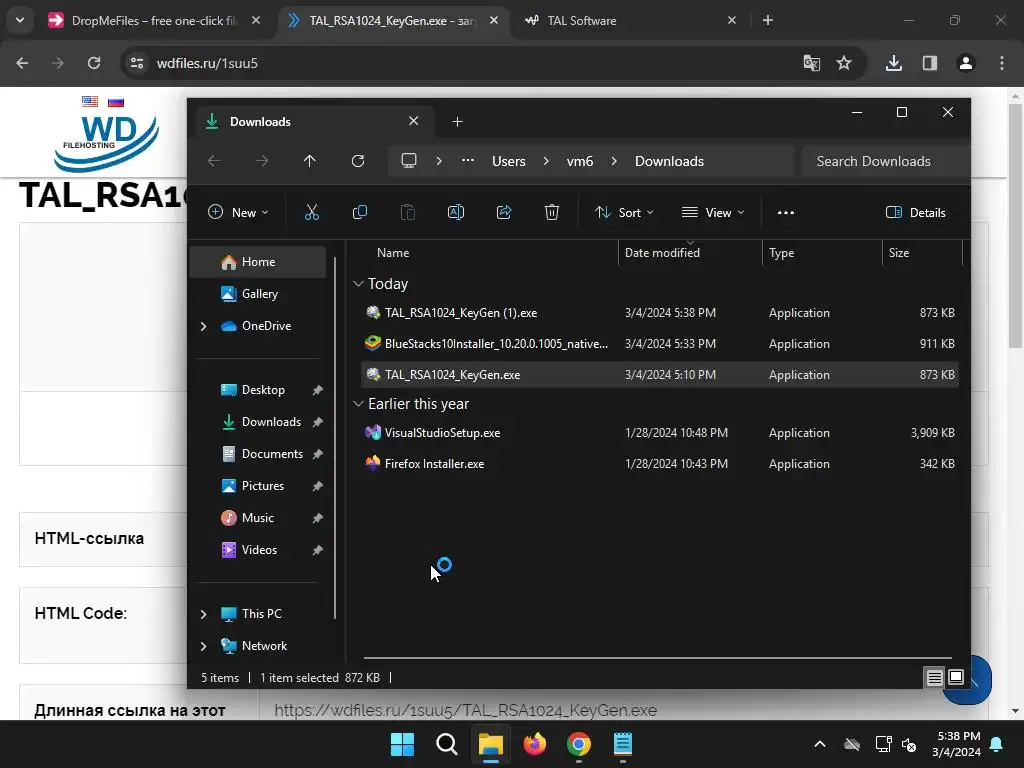Screen dimensions: 1024x768
Task: Select Firefox Installer.exe file
Action: (660, 464)
